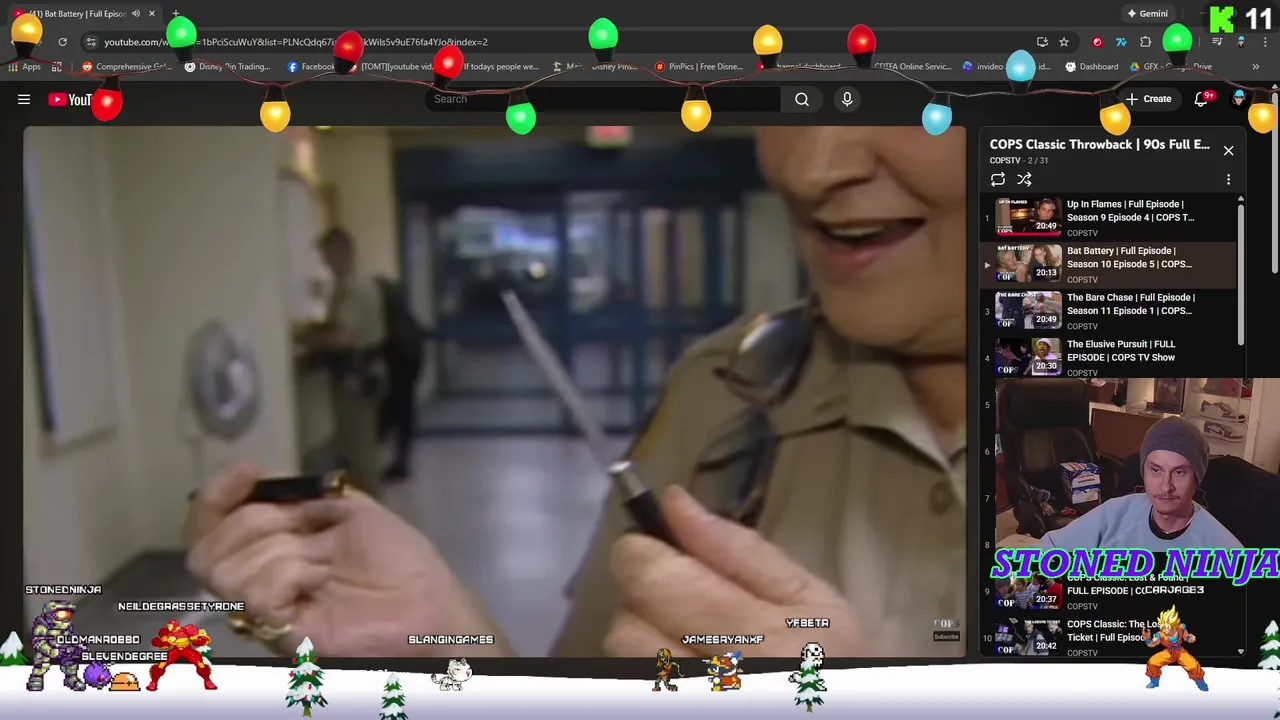Open a new browser tab

coord(176,14)
